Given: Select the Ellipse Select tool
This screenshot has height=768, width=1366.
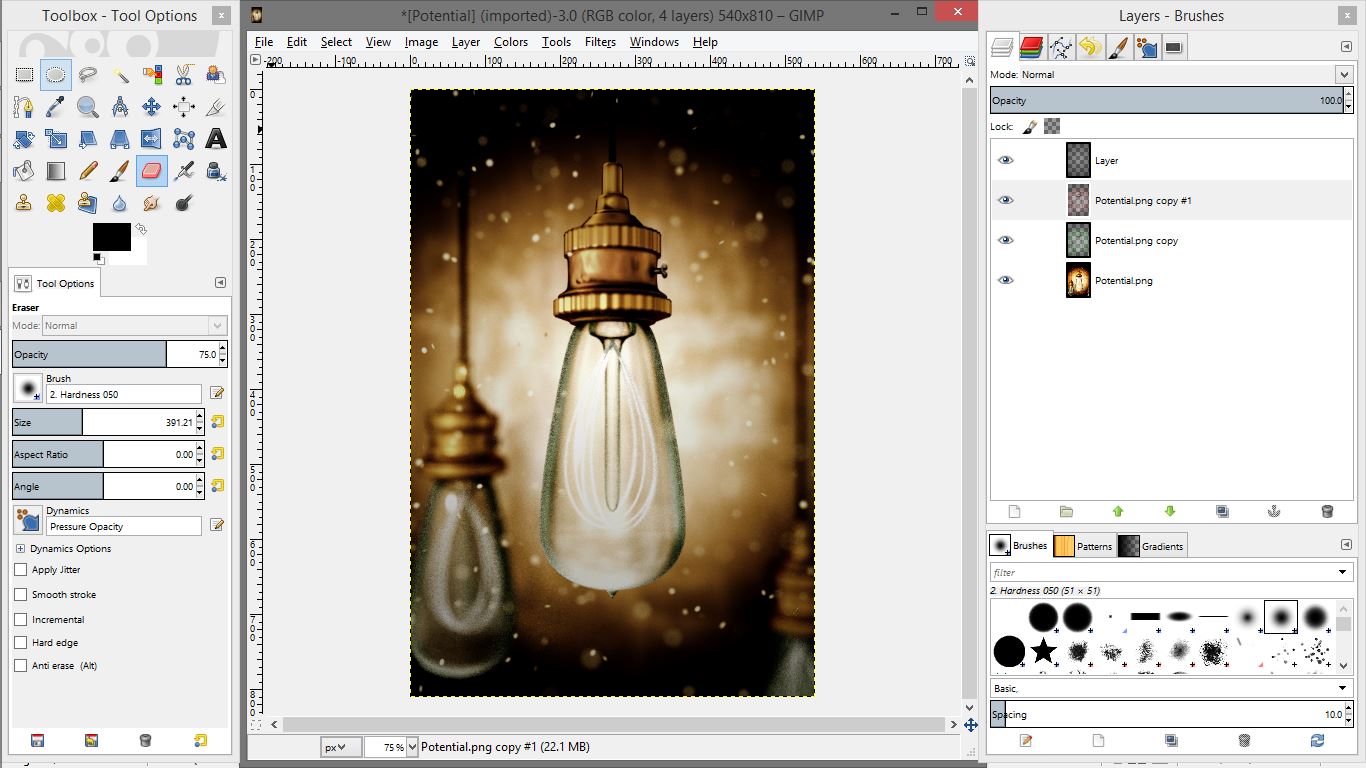Looking at the screenshot, I should click(x=56, y=75).
